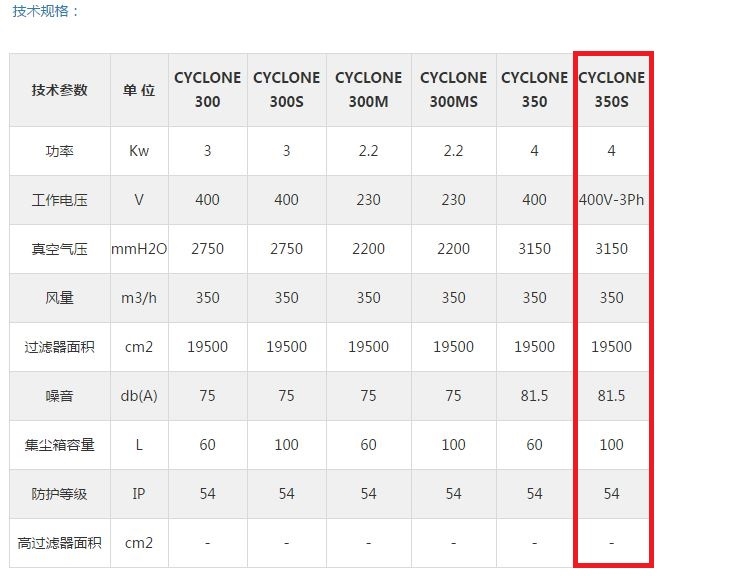
Task: Select the 集尘箱容量 row label
Action: point(59,445)
